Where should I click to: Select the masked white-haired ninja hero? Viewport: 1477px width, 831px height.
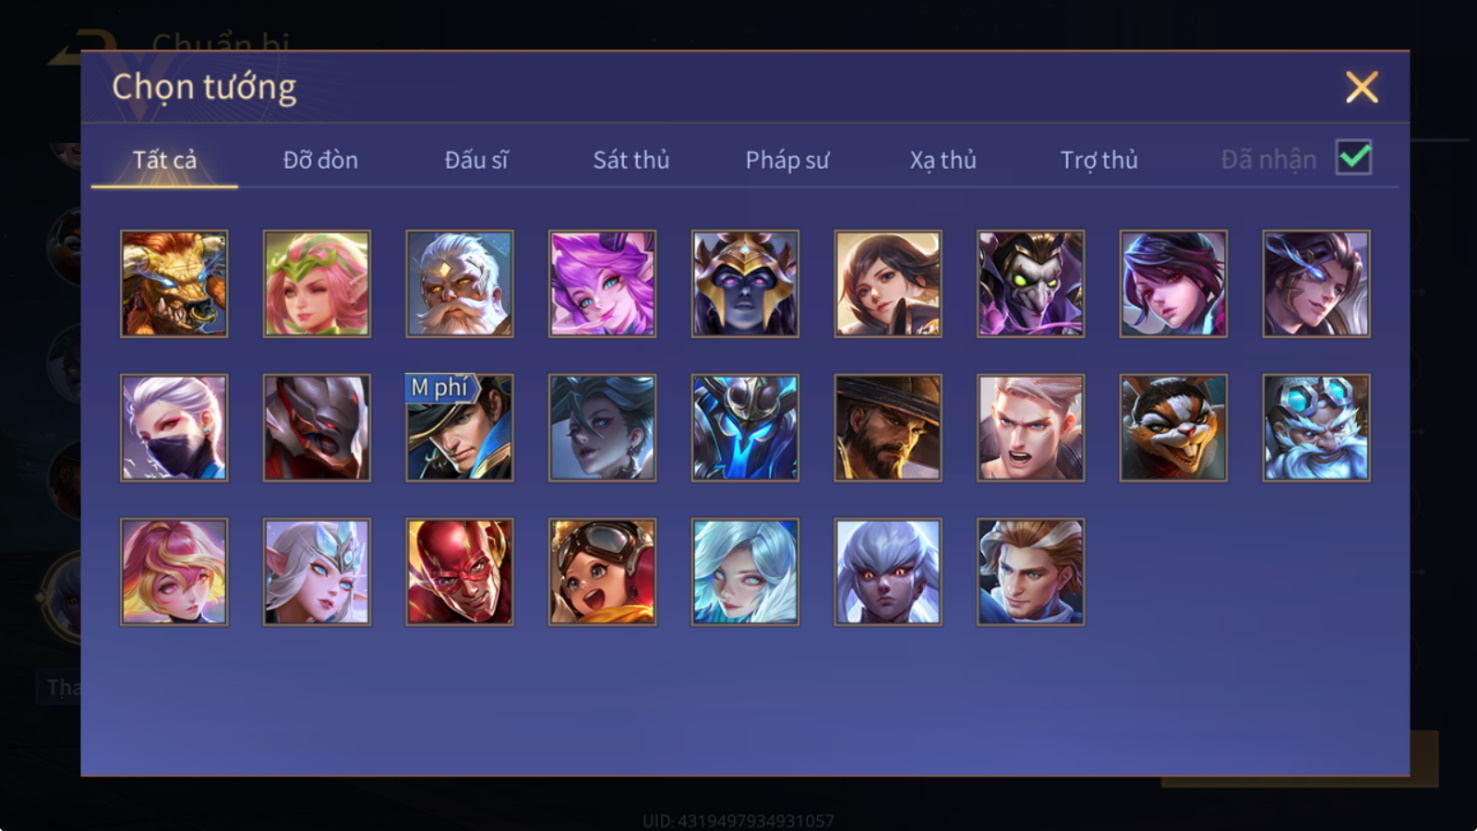174,428
